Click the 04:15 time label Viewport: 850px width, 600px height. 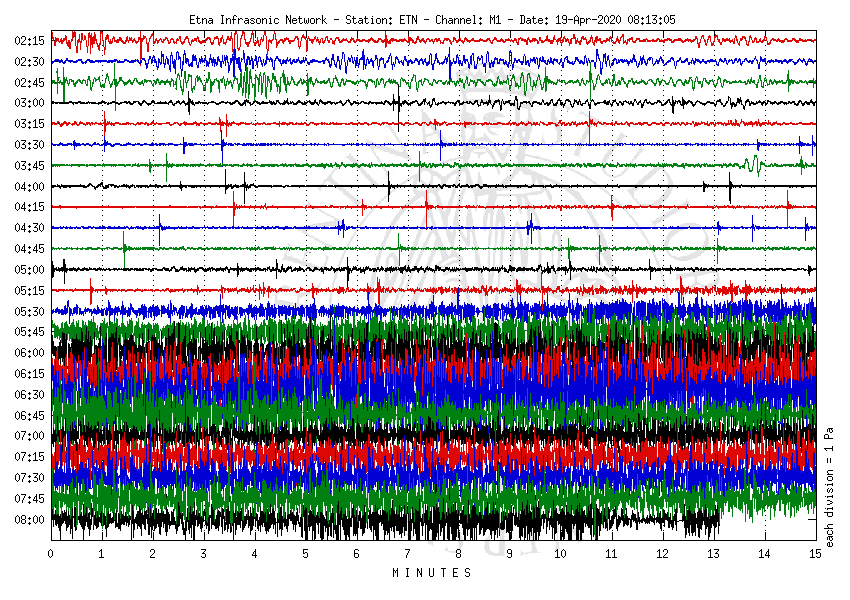point(29,207)
